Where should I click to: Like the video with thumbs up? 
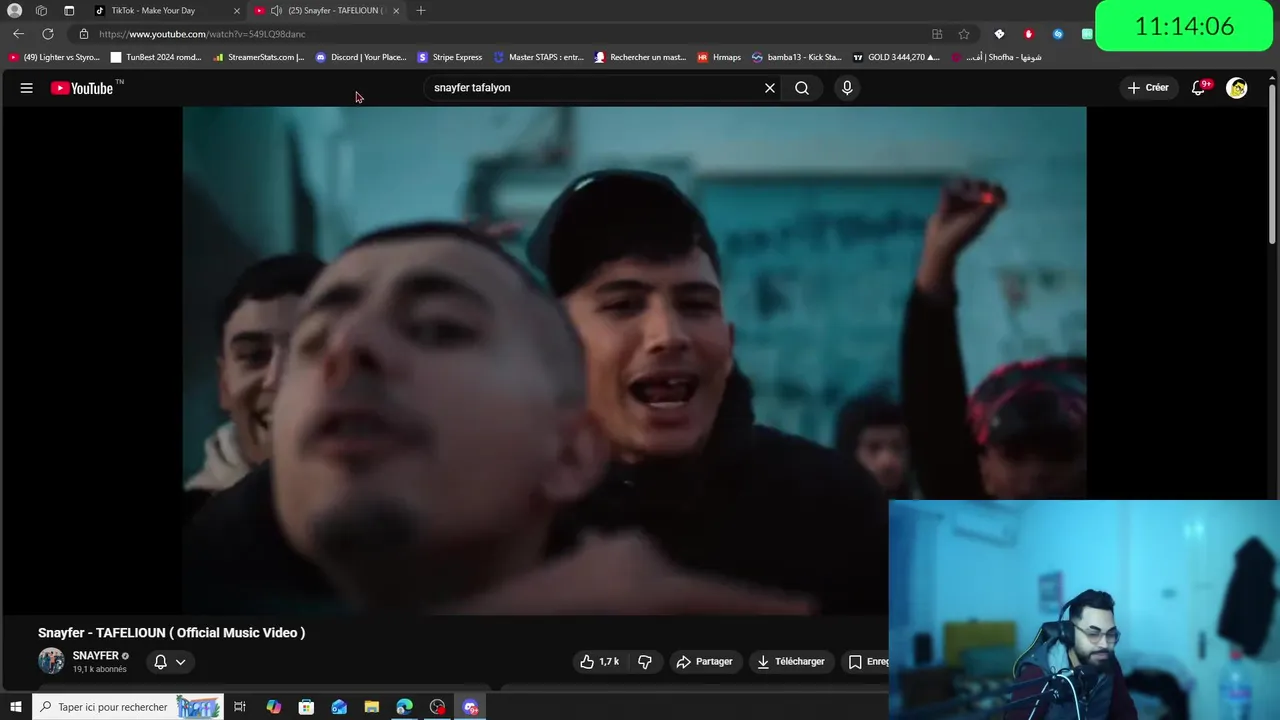pos(600,662)
